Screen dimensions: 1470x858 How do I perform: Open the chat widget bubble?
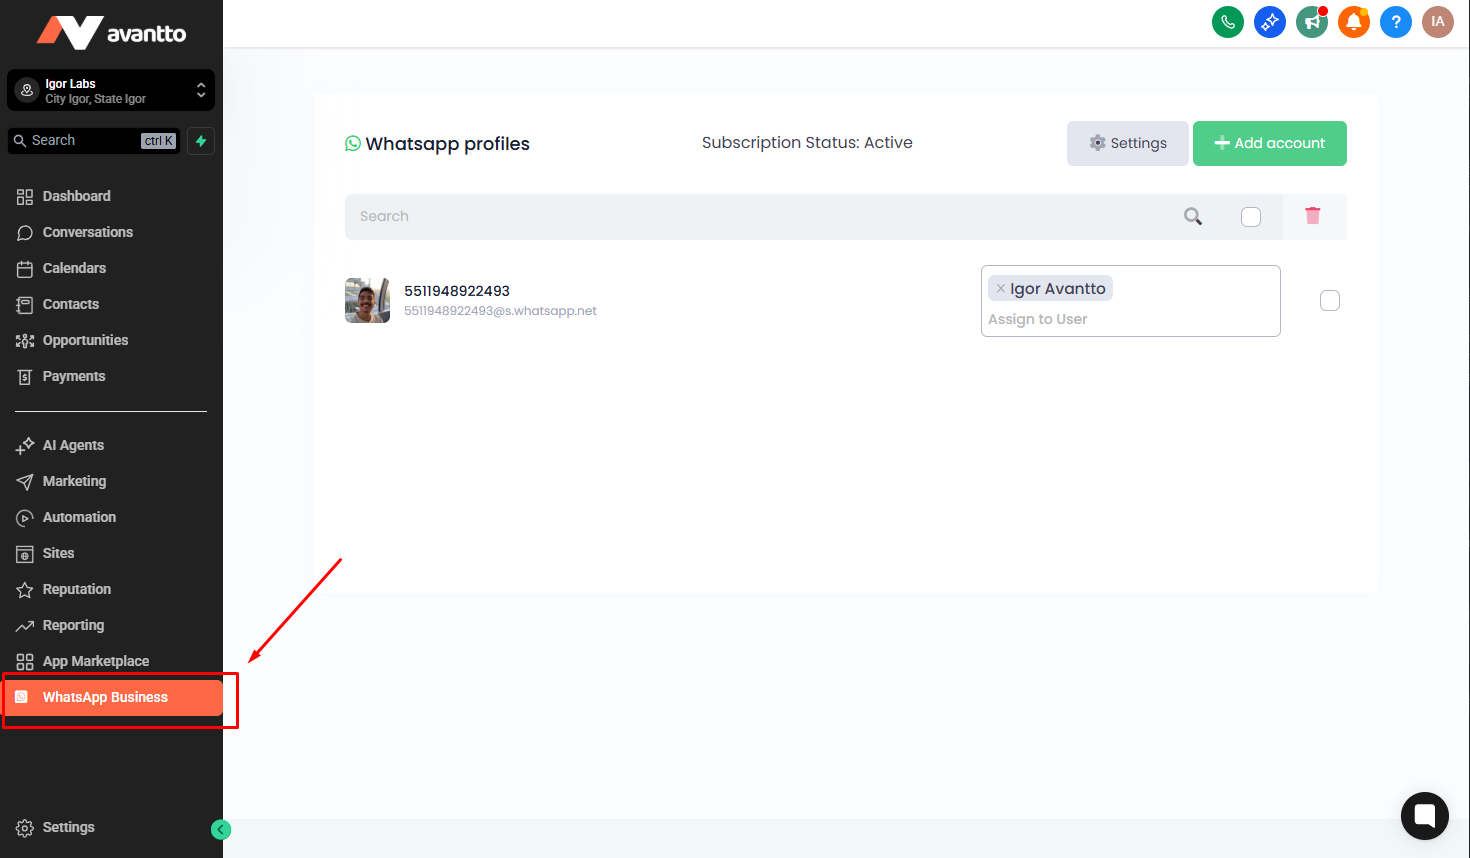point(1425,816)
